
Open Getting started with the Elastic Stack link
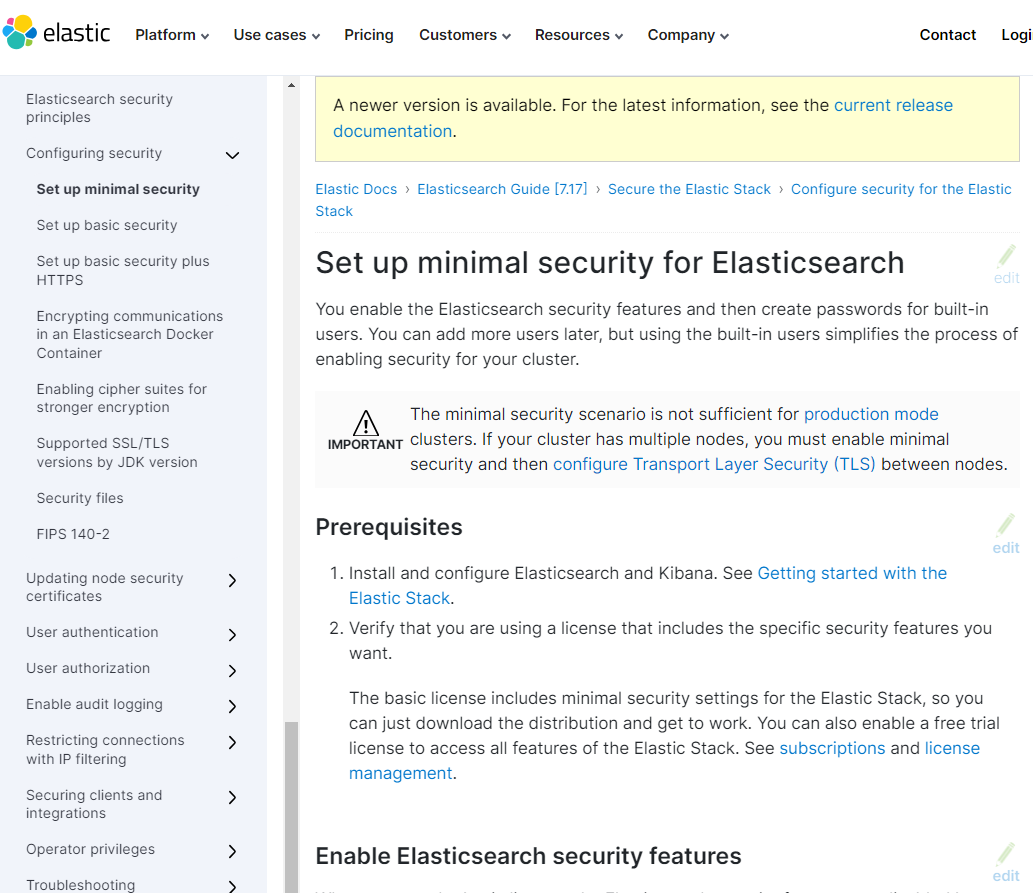tap(852, 573)
